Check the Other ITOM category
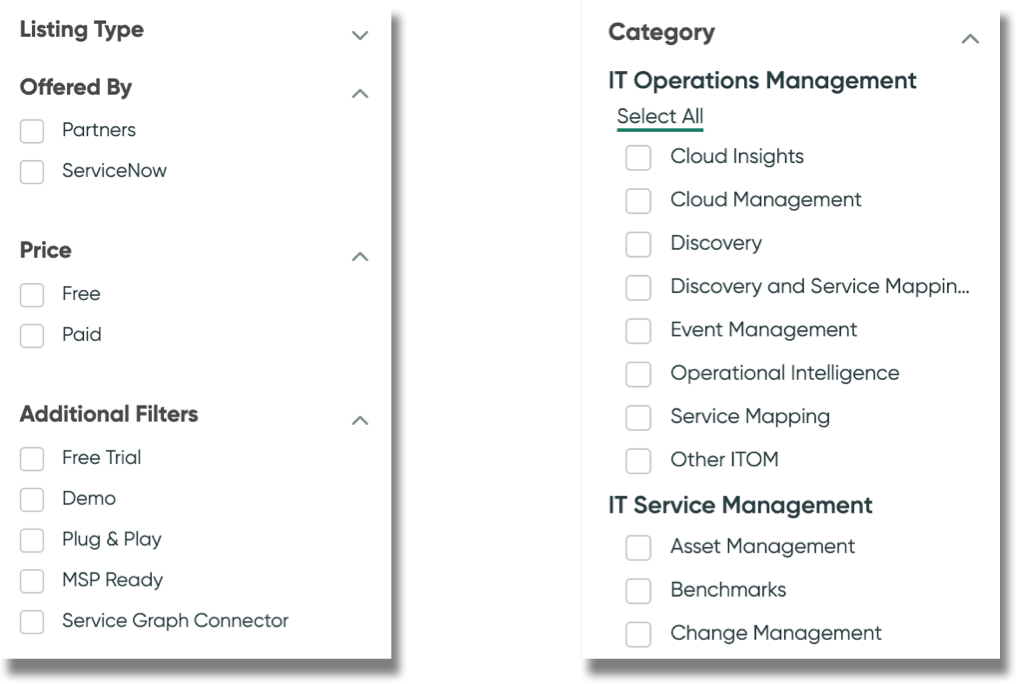The image size is (1018, 684). (638, 460)
